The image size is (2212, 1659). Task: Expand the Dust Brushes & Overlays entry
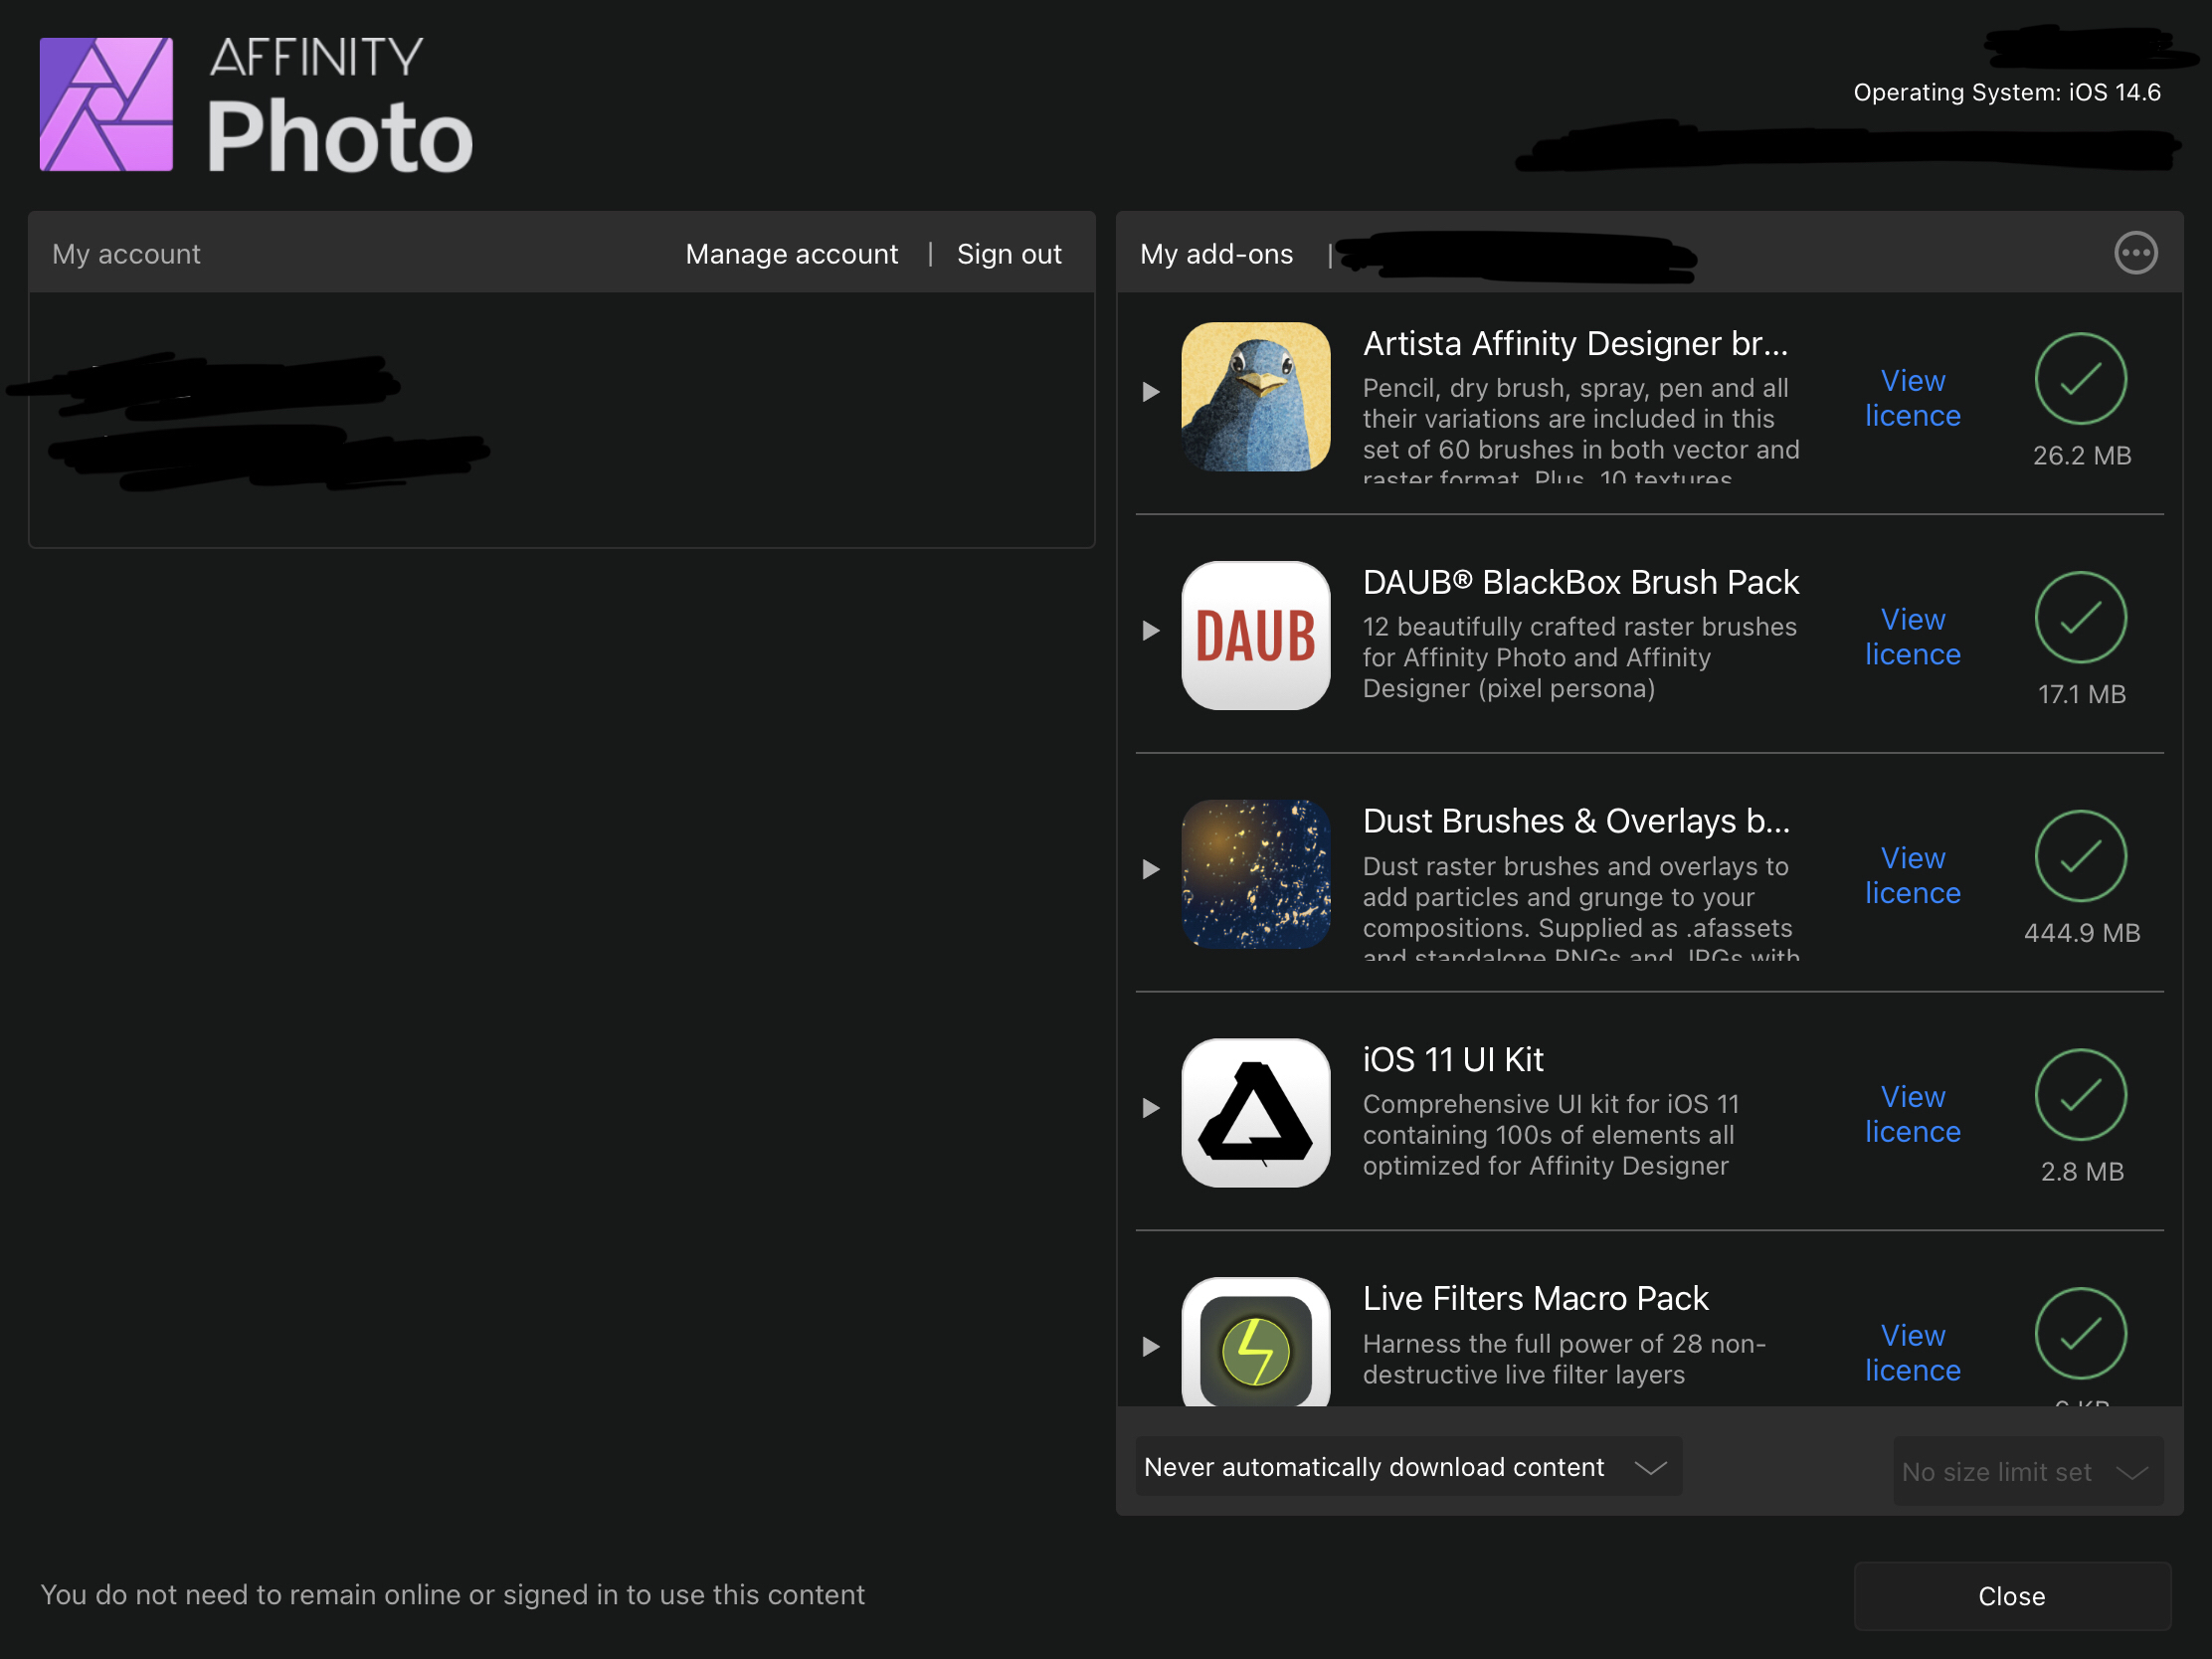pyautogui.click(x=1151, y=869)
